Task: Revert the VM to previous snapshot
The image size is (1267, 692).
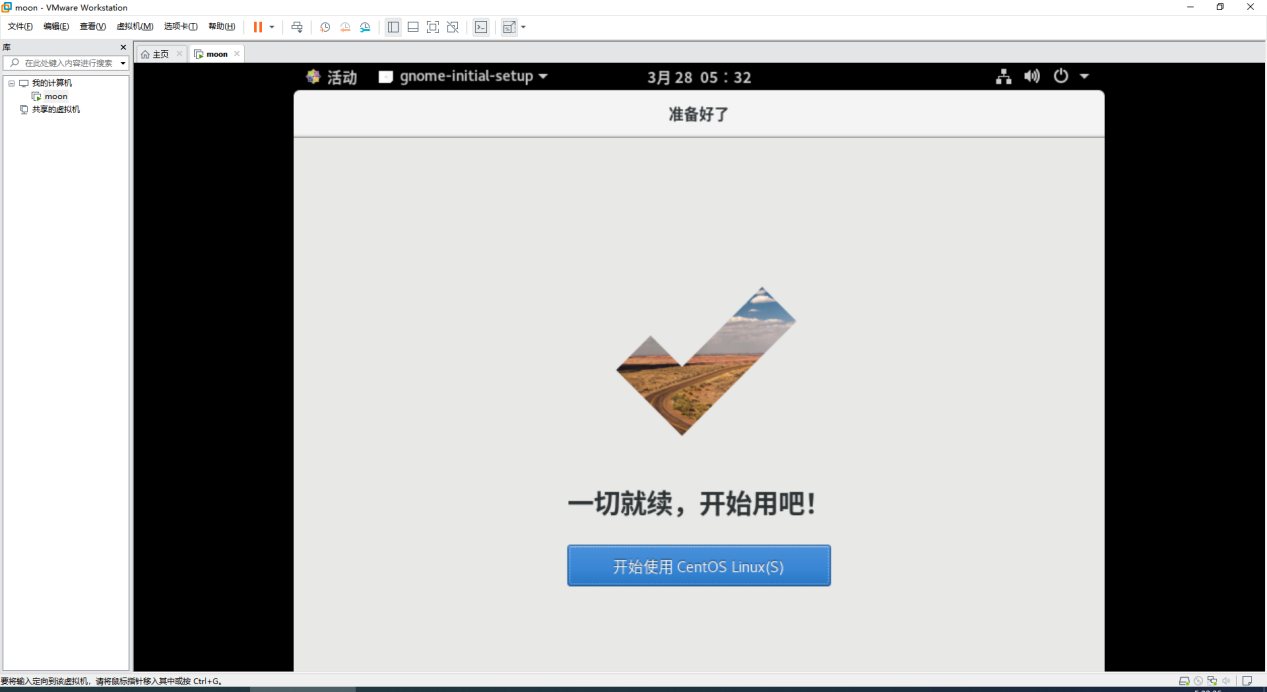Action: (x=345, y=27)
